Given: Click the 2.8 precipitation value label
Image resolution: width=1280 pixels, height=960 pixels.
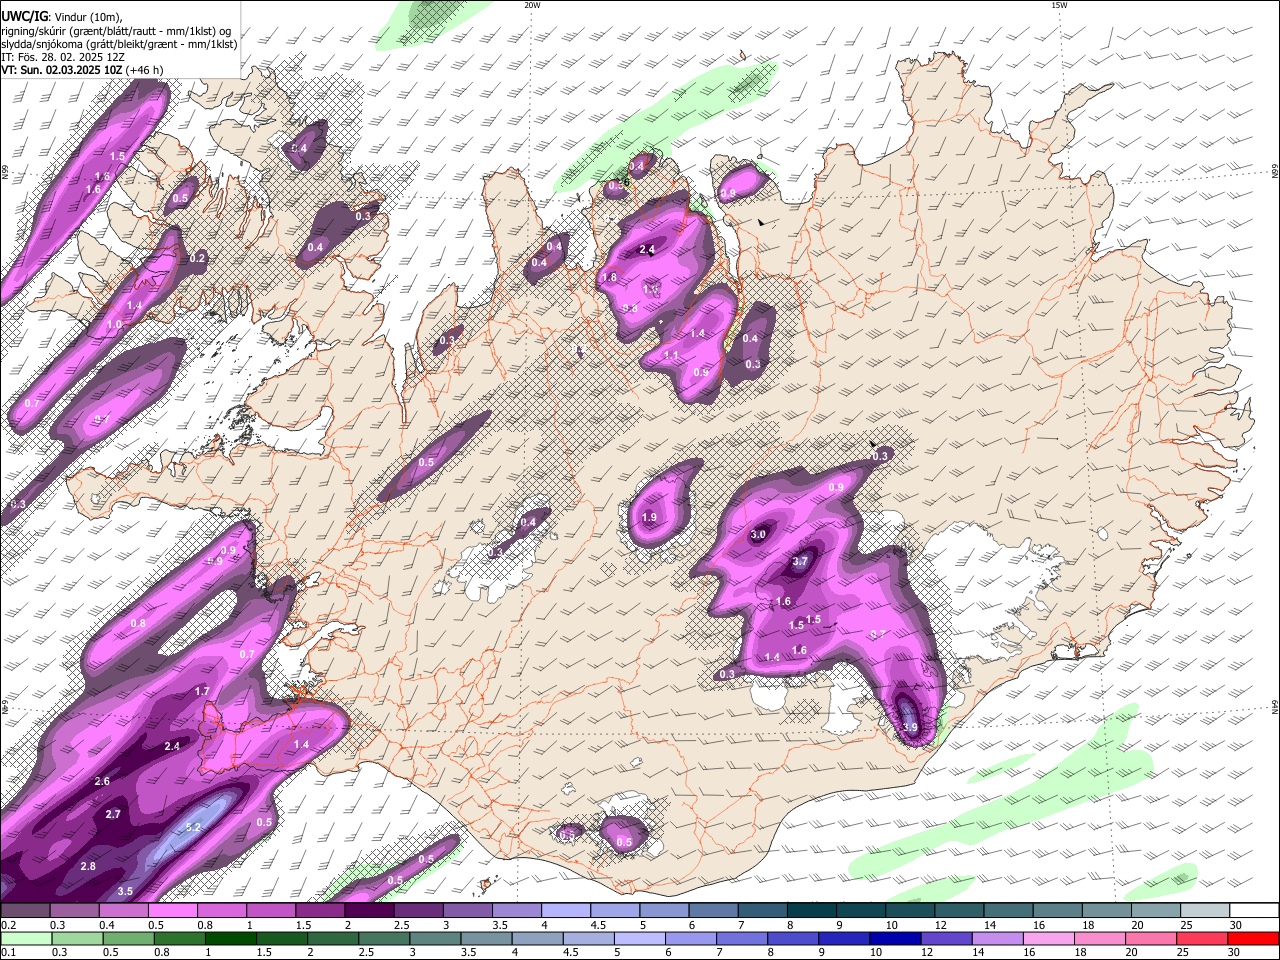Looking at the screenshot, I should [x=88, y=866].
